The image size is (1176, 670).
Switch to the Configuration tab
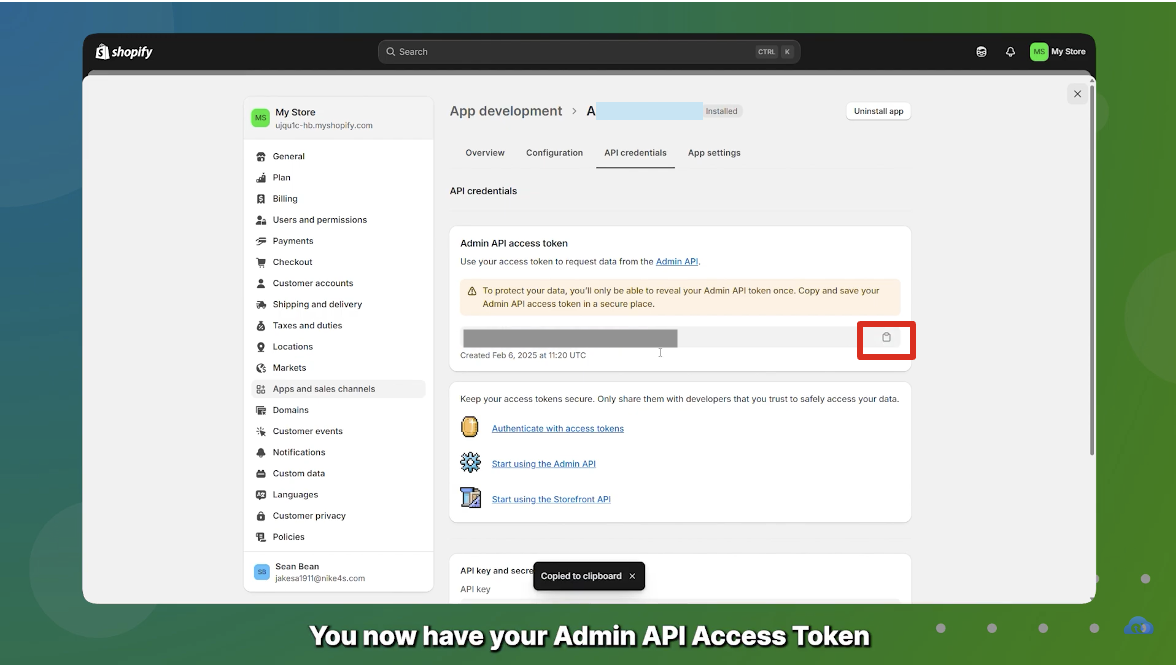pos(554,152)
